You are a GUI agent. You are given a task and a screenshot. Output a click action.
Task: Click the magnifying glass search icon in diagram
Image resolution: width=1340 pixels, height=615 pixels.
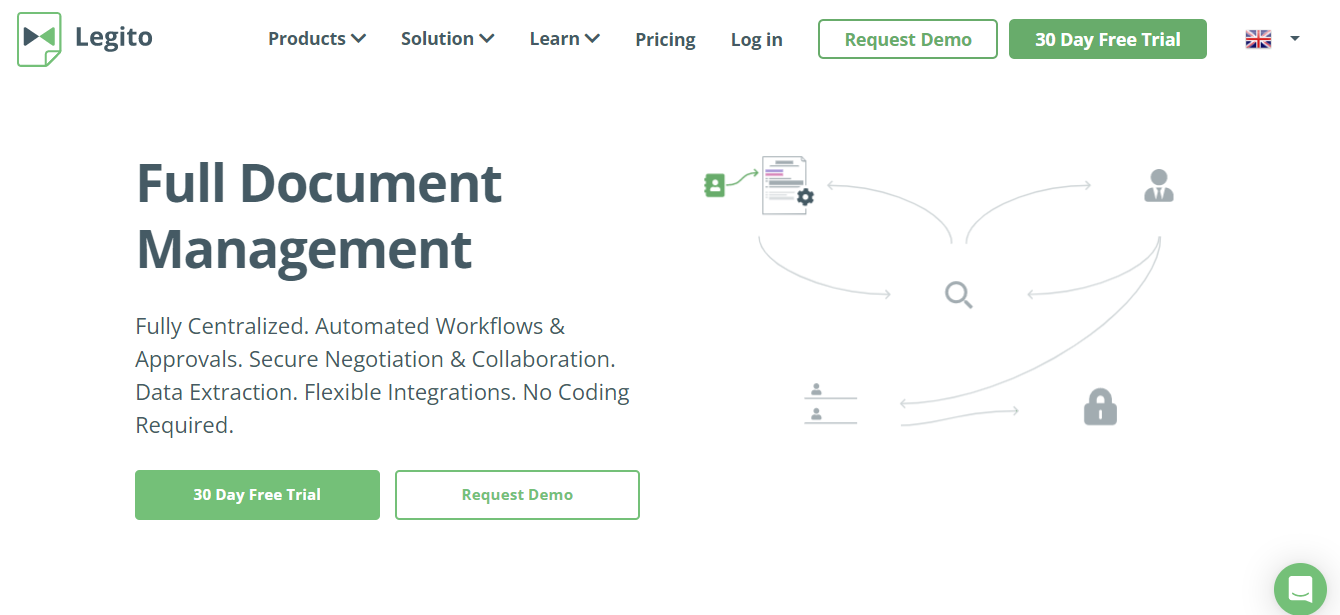pos(958,294)
